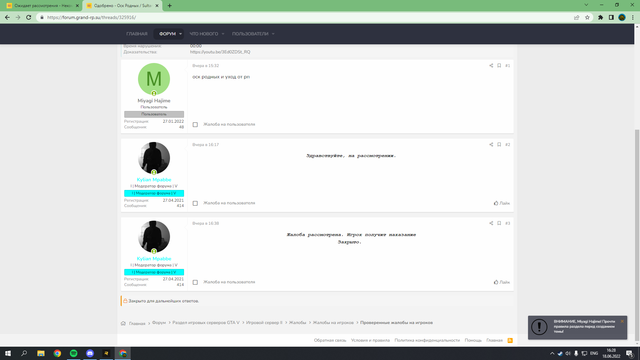This screenshot has height=360, width=640.
Task: Go to Форум in the breadcrumb
Action: tap(159, 322)
